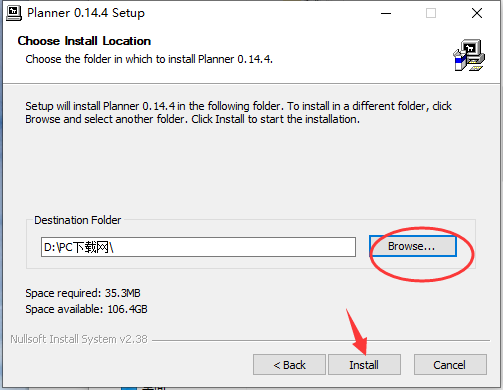Click the setup instructions paragraph
This screenshot has height=390, width=503.
tap(238, 113)
